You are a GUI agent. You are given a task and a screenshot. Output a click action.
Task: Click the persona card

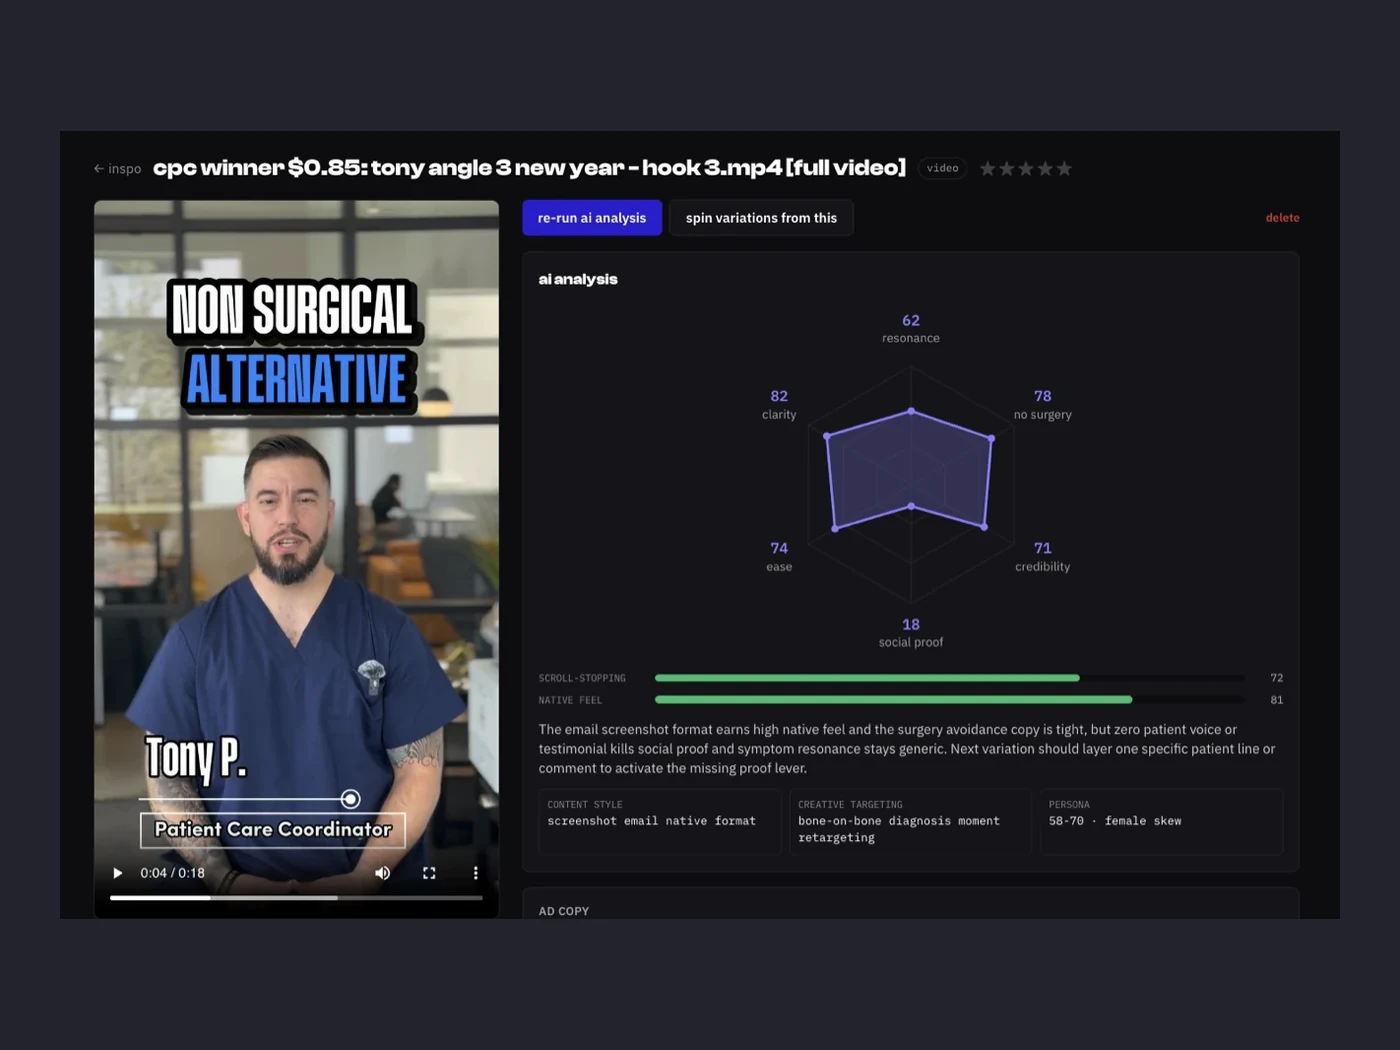pos(1161,822)
